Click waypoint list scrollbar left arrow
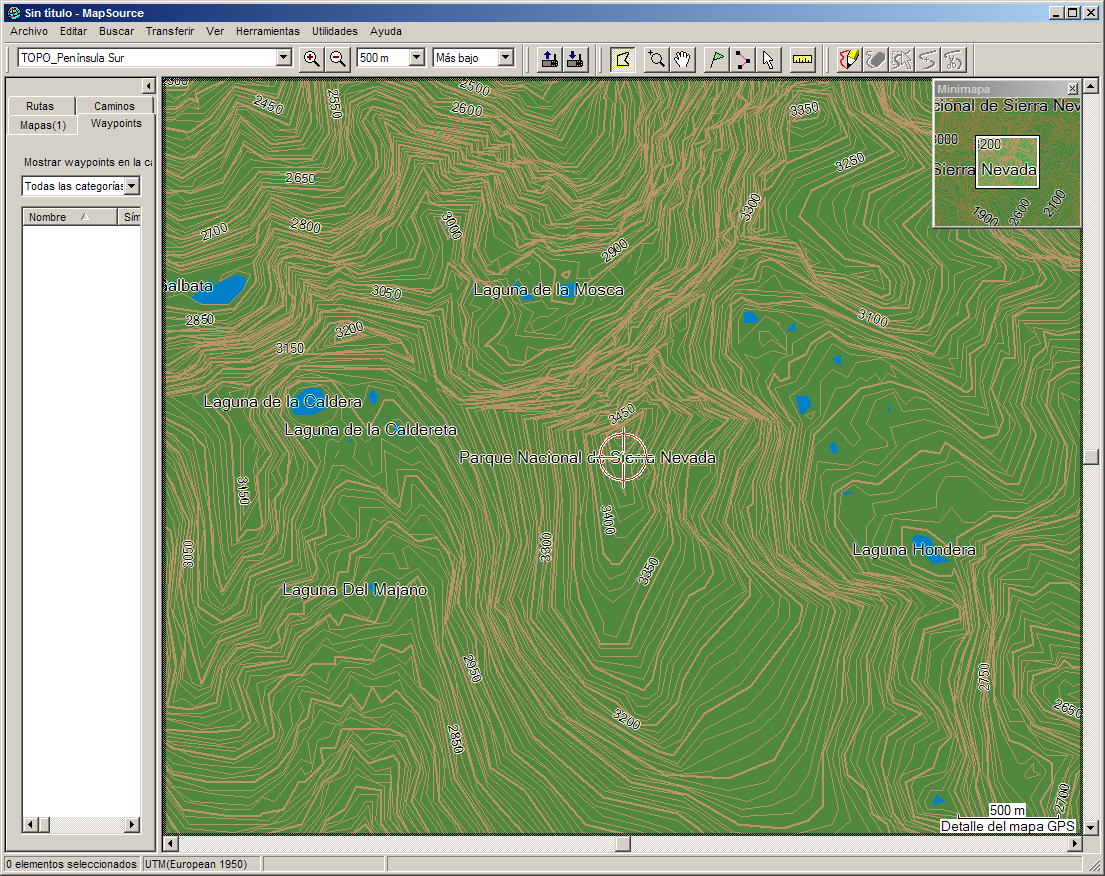 click(30, 825)
